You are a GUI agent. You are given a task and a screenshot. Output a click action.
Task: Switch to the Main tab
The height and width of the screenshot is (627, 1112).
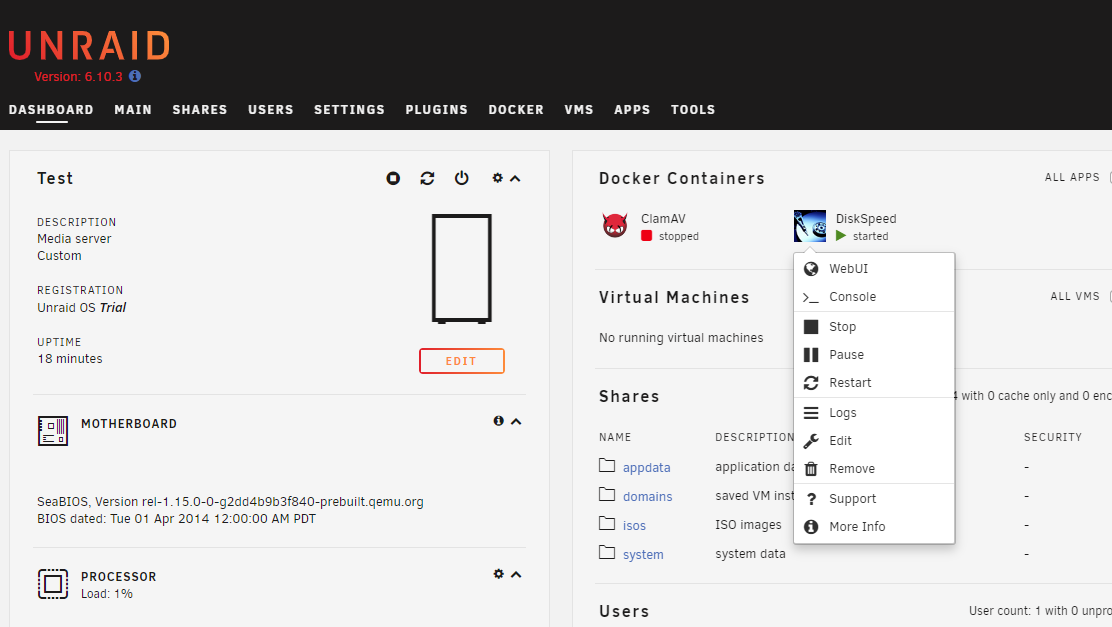[133, 110]
